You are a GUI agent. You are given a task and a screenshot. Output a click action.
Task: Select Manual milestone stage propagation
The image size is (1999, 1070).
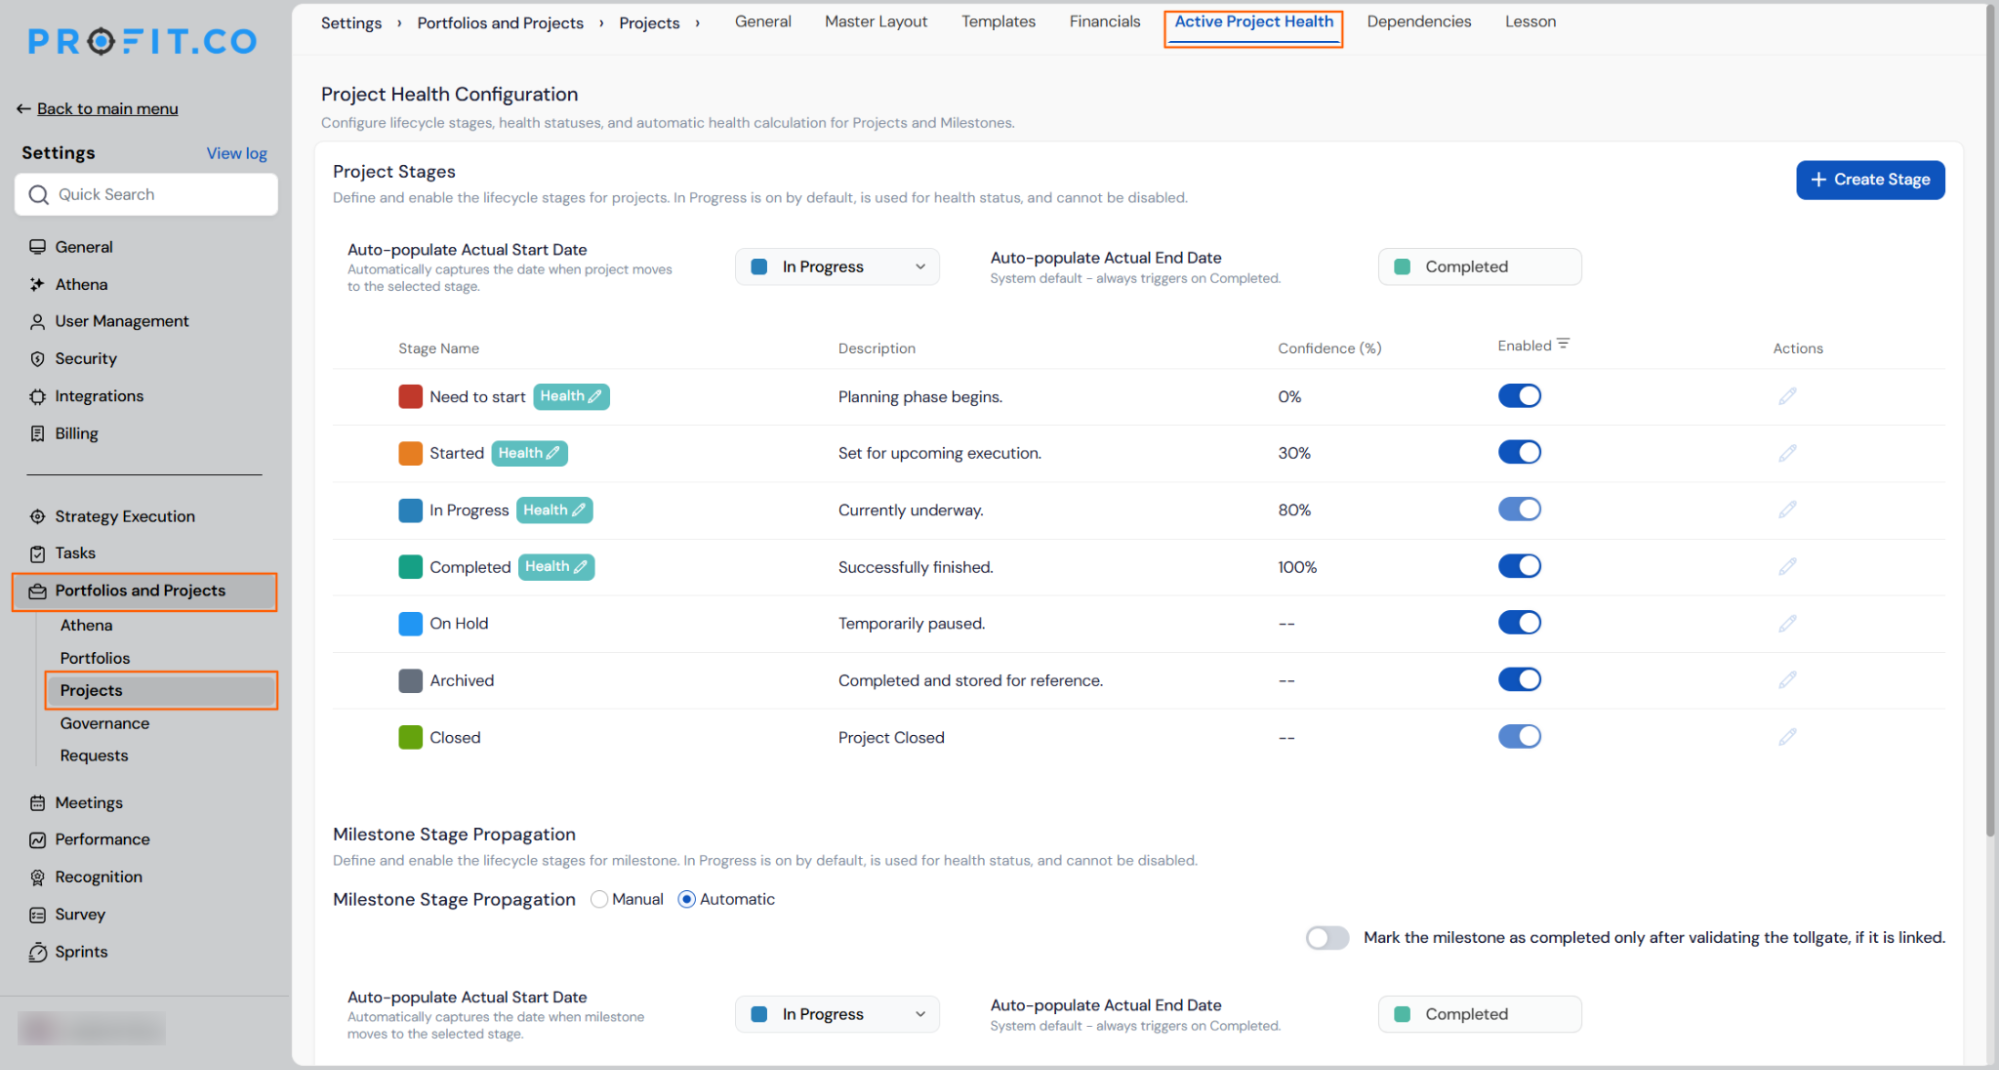pyautogui.click(x=599, y=899)
